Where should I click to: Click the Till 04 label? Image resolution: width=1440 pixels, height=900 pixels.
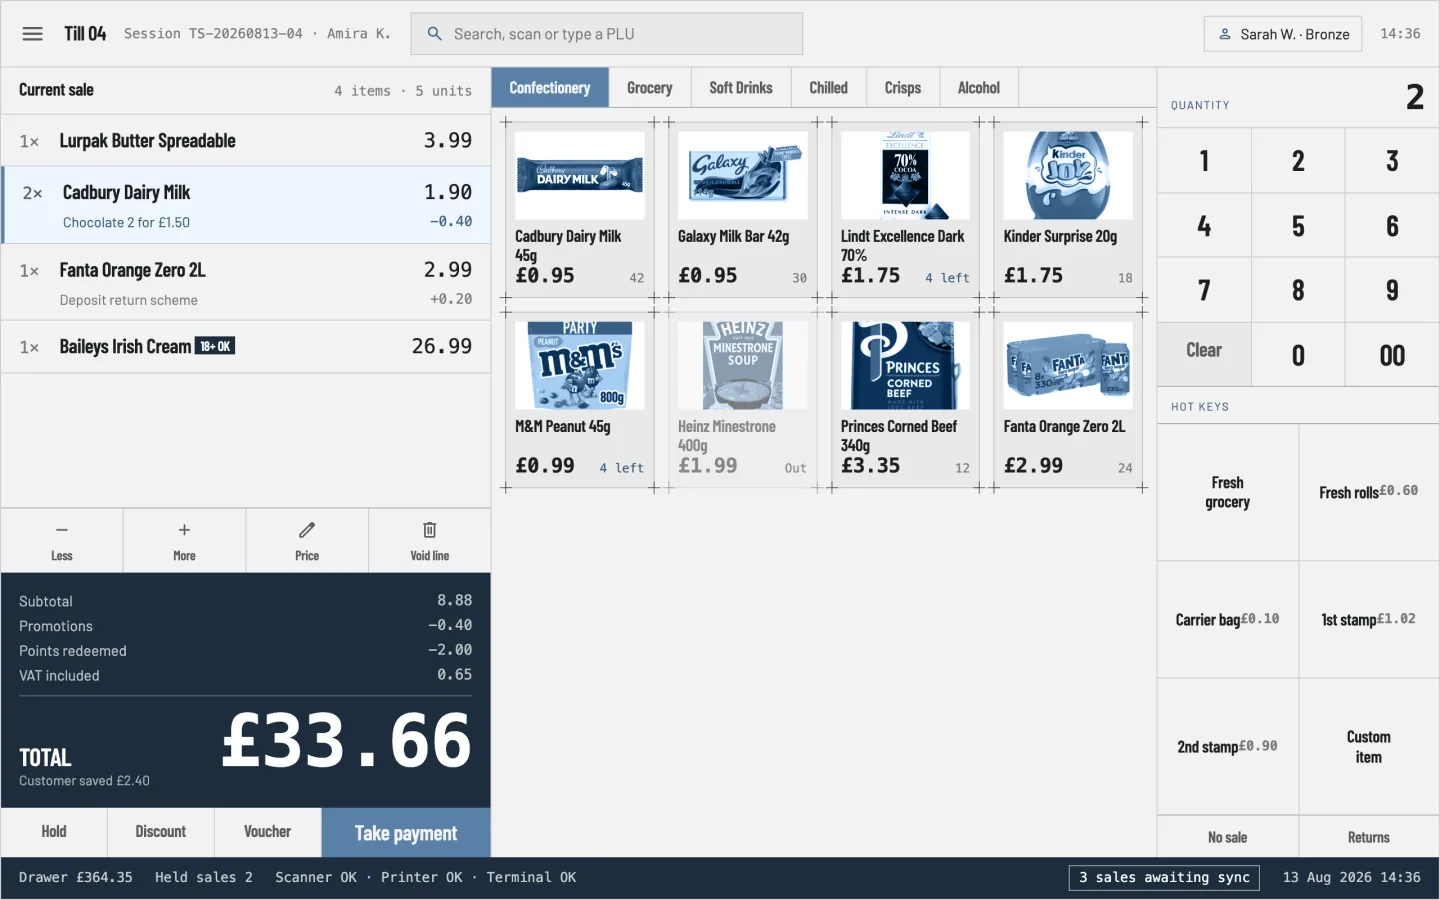pos(85,34)
